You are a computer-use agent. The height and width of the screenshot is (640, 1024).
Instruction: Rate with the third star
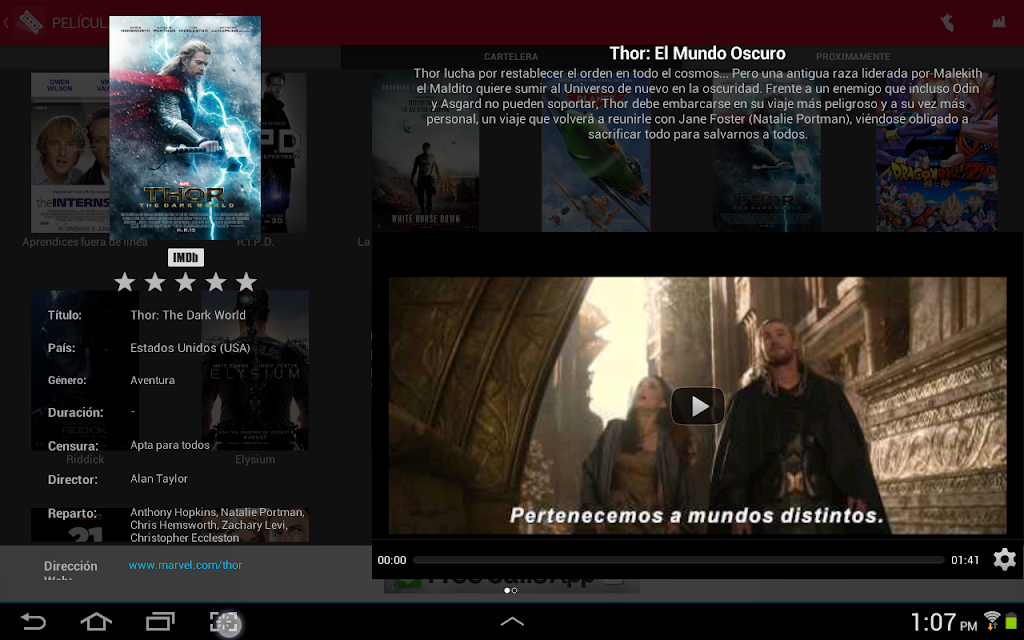coord(185,282)
